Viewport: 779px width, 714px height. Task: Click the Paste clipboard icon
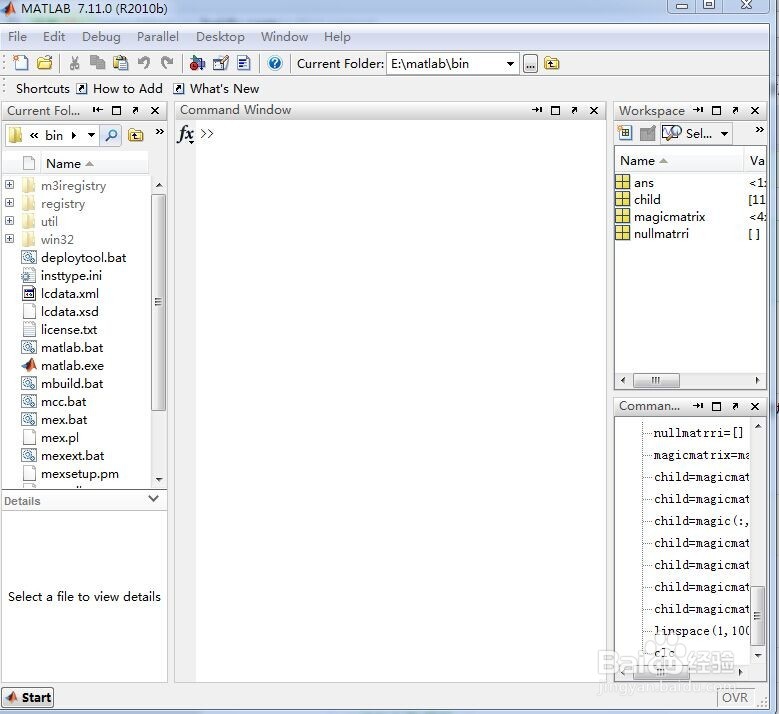[121, 63]
